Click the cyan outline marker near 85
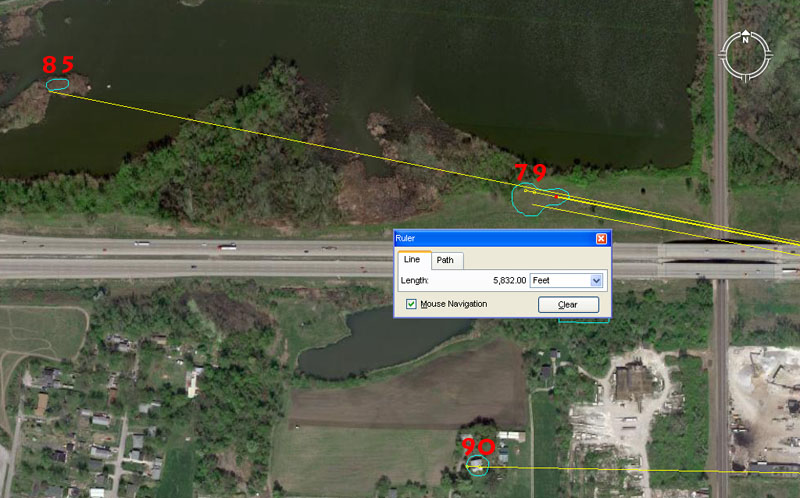Viewport: 800px width, 498px height. [x=58, y=85]
